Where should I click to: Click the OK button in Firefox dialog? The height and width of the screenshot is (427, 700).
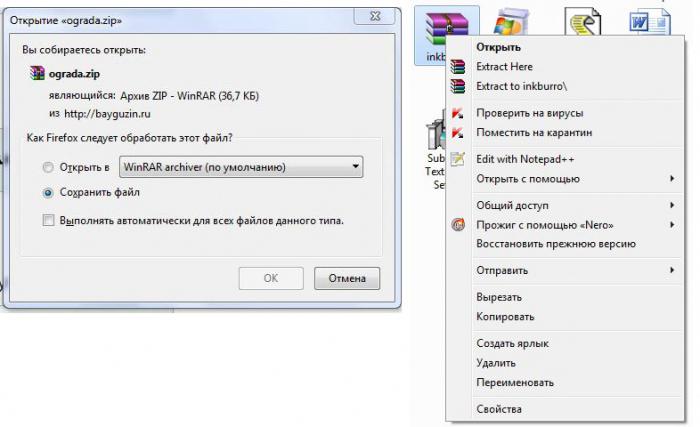[x=271, y=278]
